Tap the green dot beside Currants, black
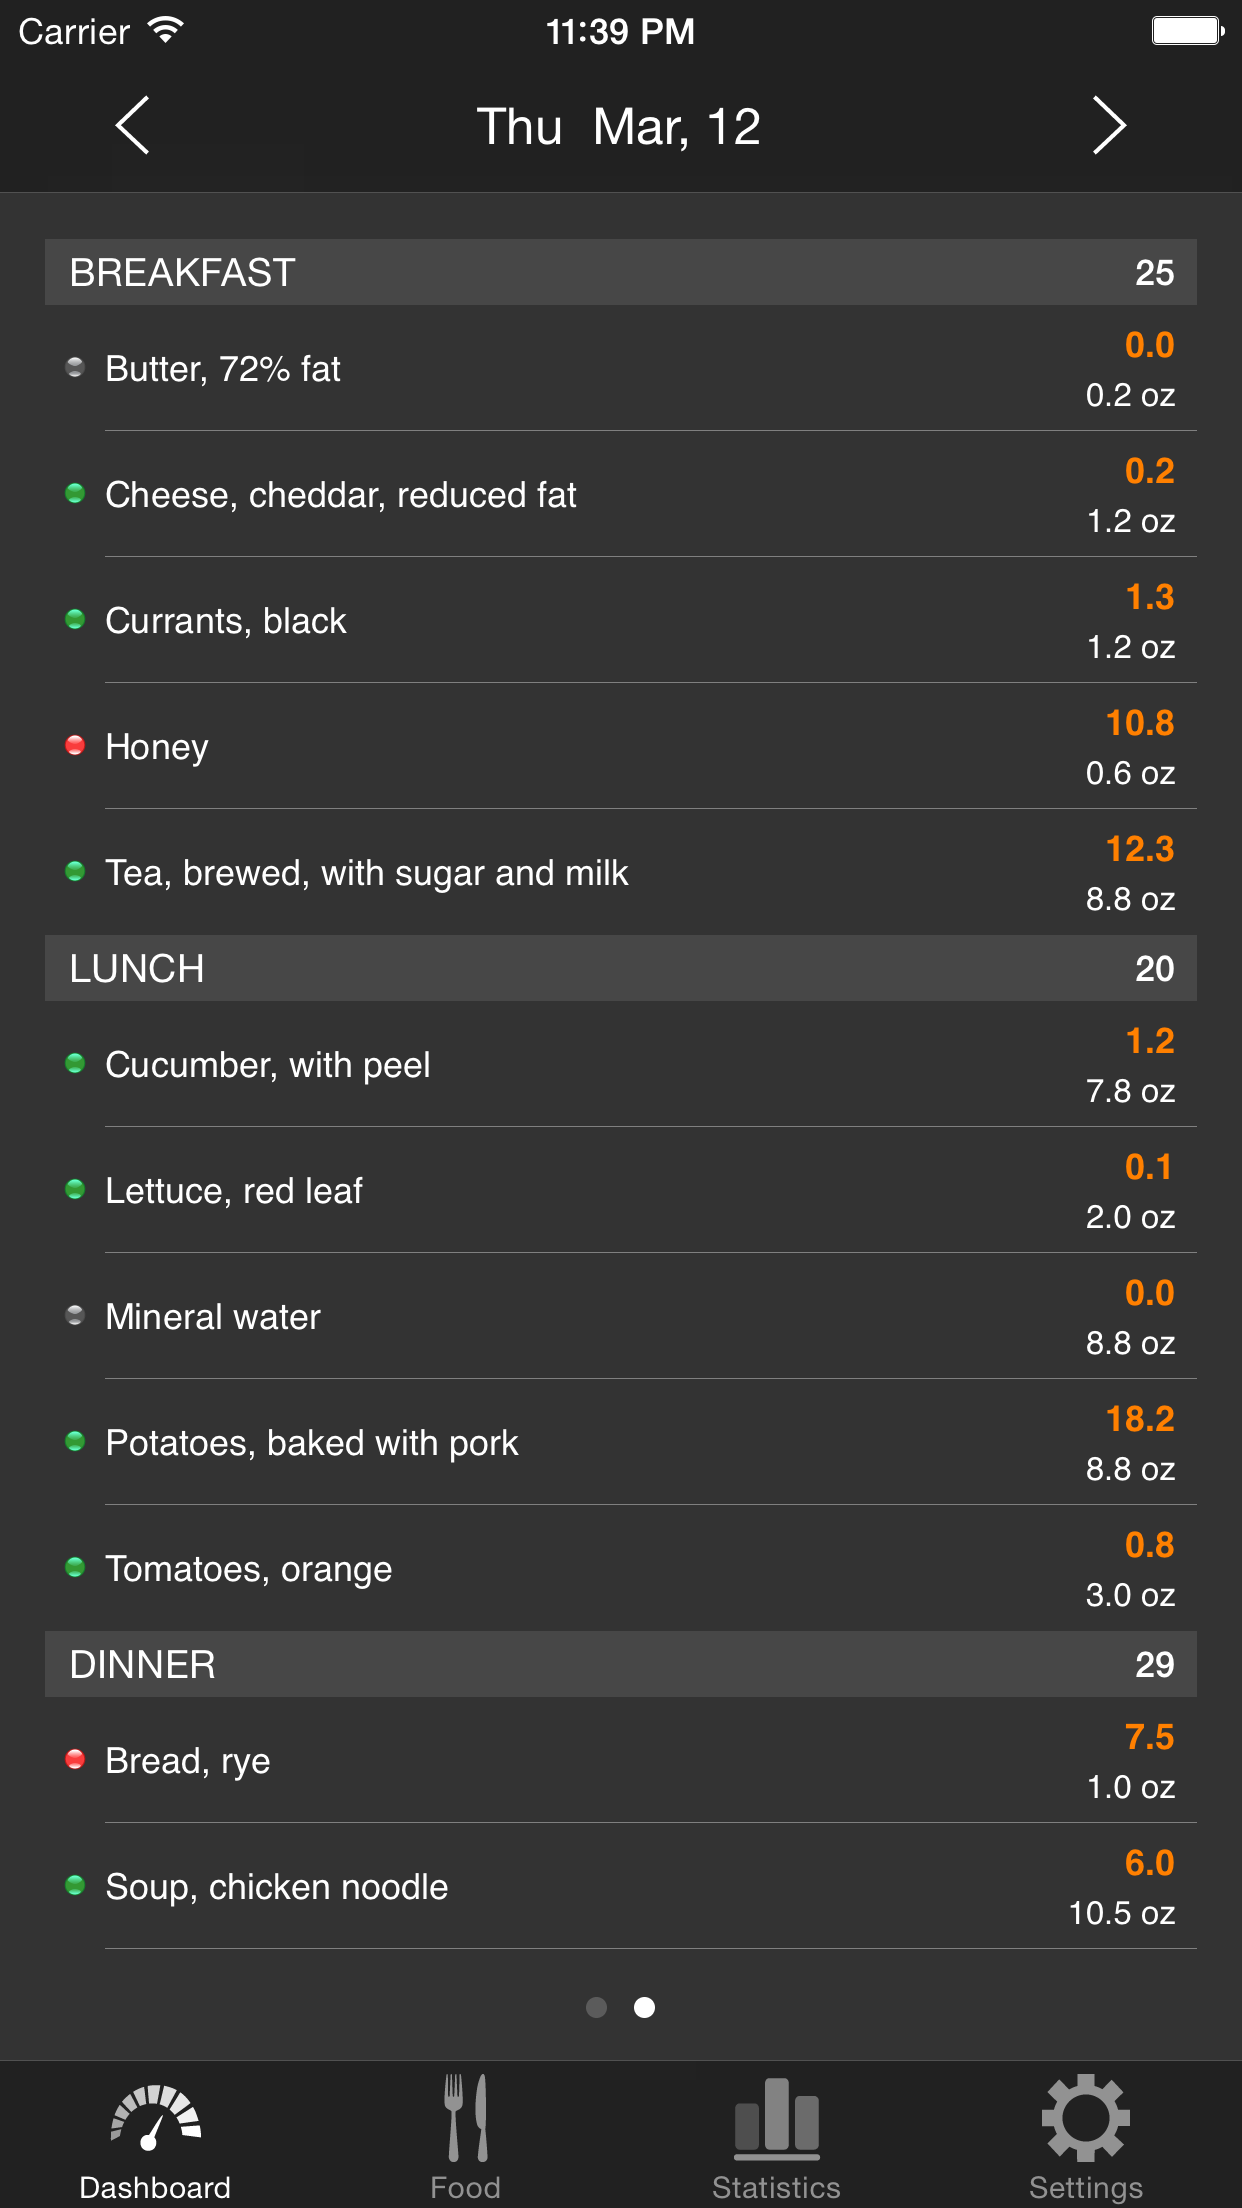The image size is (1242, 2208). (x=75, y=619)
